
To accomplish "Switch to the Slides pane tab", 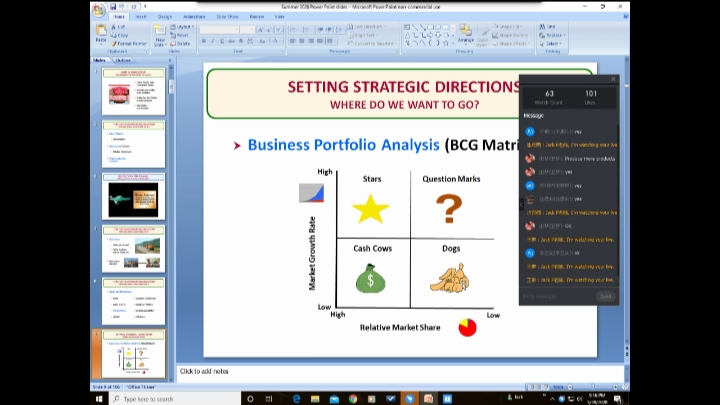I will pos(100,60).
